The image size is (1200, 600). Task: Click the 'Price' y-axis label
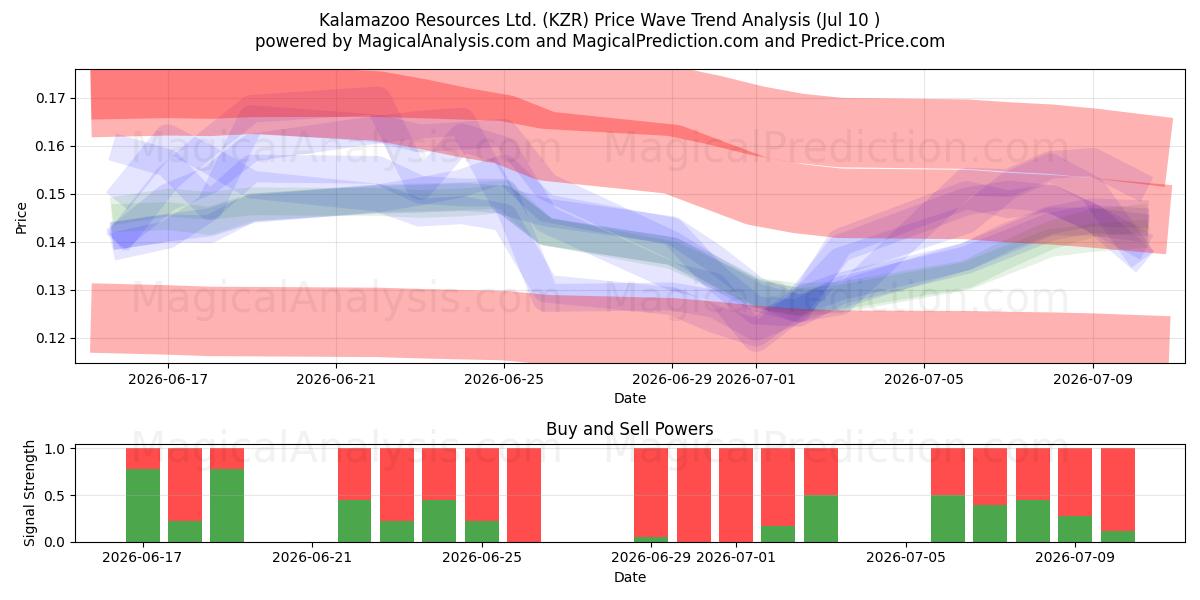(22, 217)
